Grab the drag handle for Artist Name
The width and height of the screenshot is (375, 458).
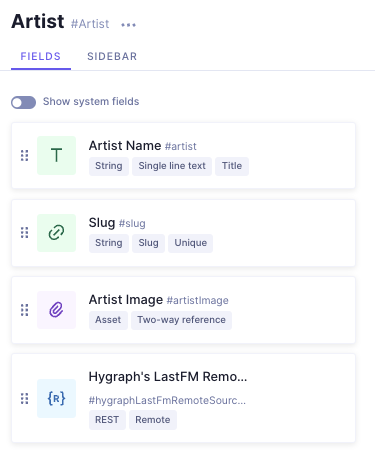[x=24, y=155]
